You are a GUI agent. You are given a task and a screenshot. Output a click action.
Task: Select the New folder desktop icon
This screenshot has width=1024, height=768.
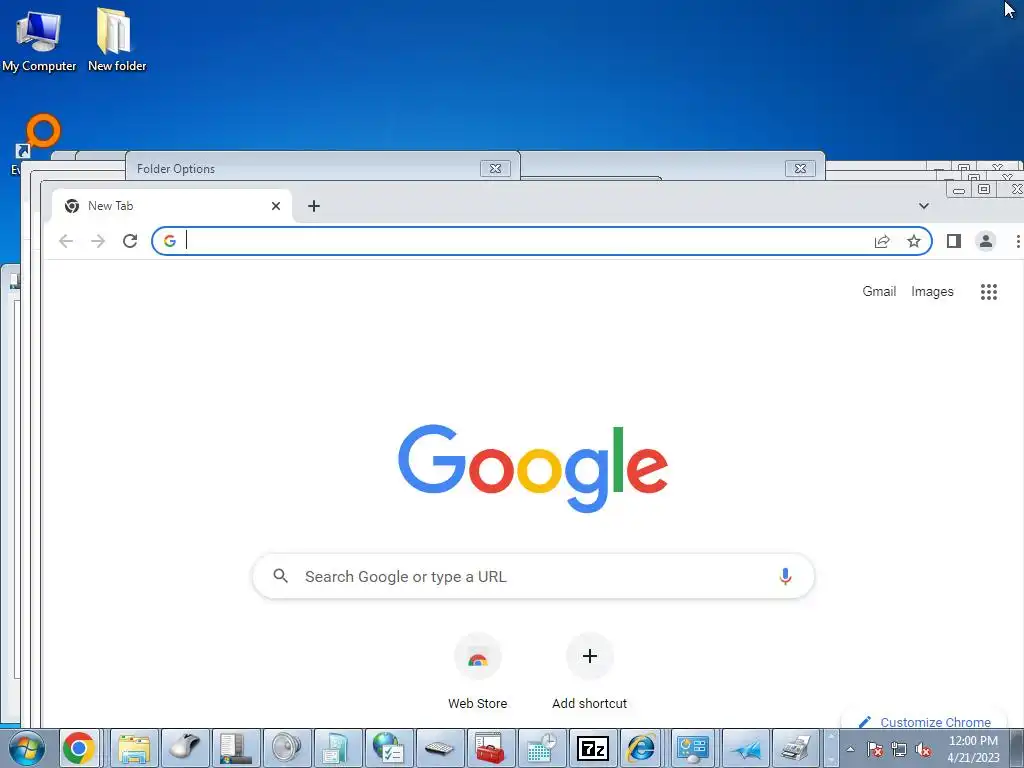(x=117, y=39)
